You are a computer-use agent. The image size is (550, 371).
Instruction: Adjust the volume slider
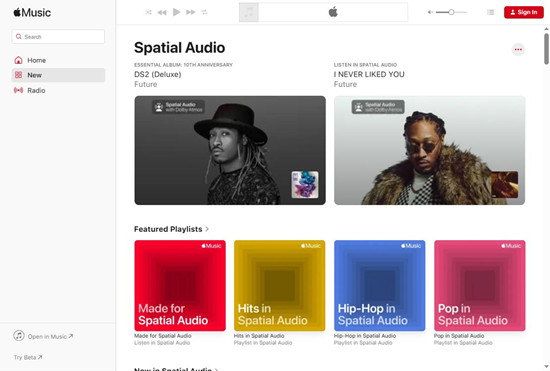coord(451,12)
